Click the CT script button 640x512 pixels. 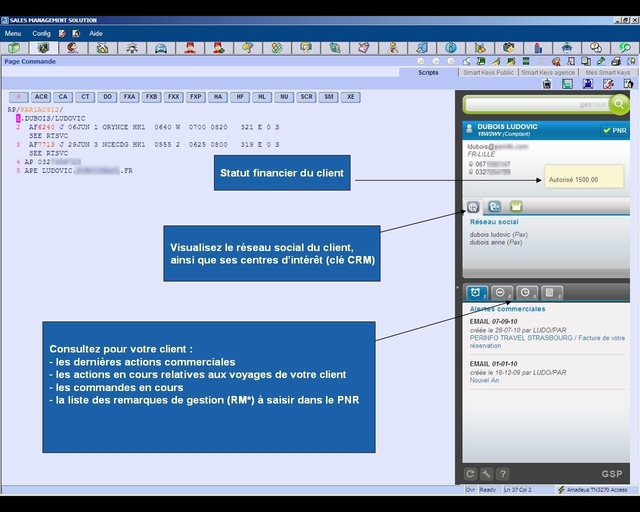coord(85,97)
